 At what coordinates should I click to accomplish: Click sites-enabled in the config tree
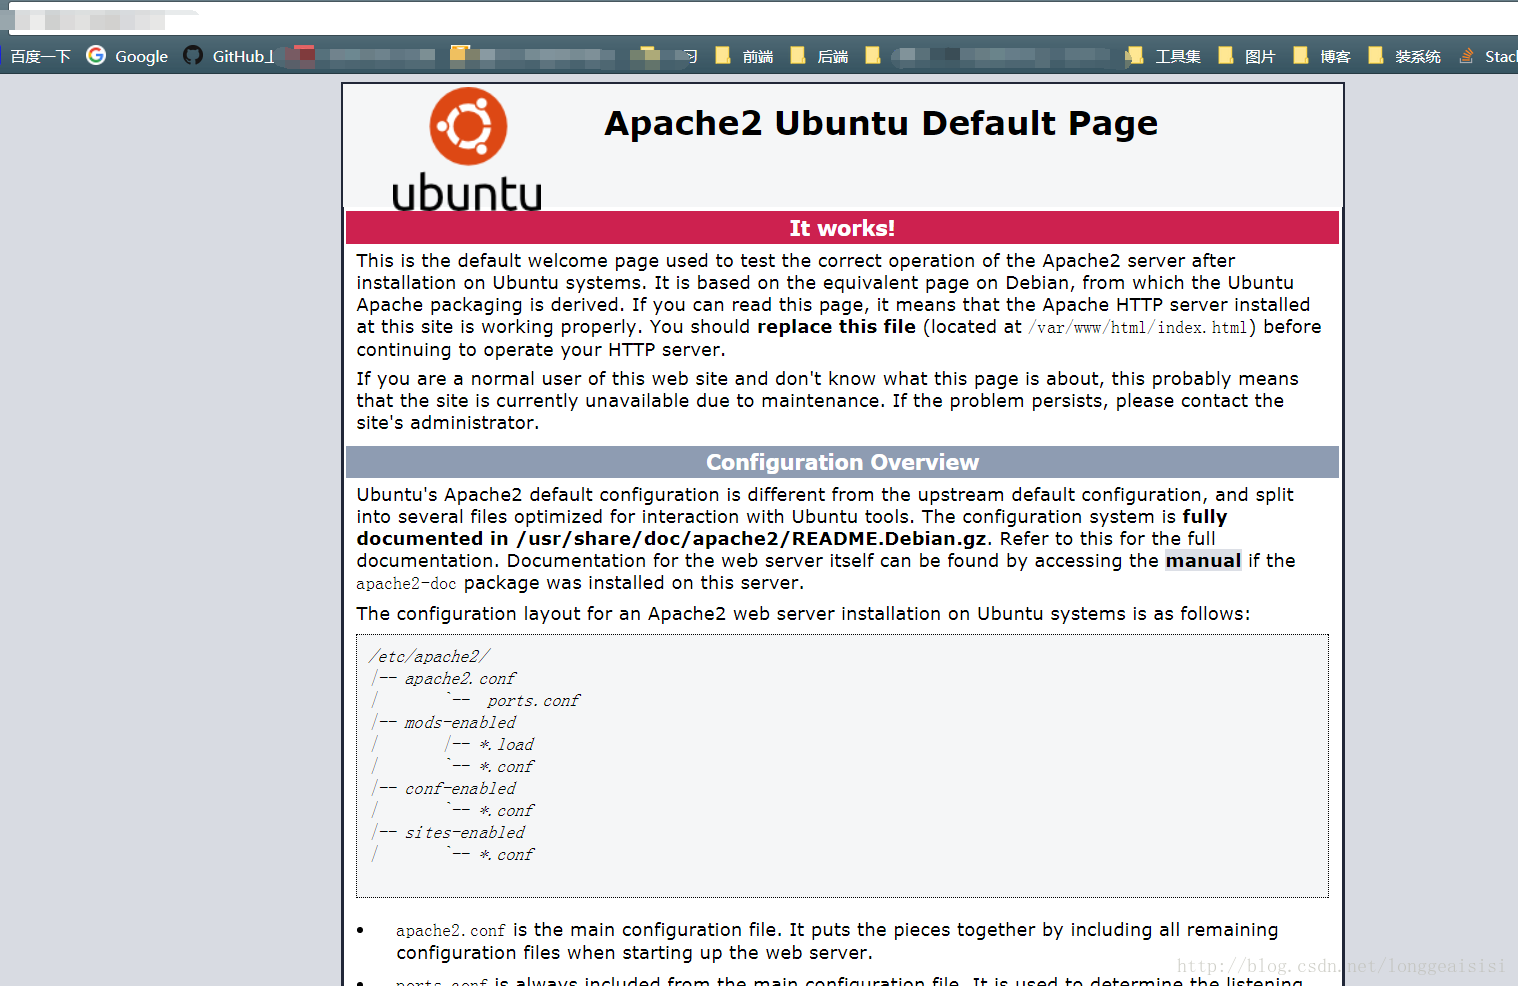pos(465,833)
